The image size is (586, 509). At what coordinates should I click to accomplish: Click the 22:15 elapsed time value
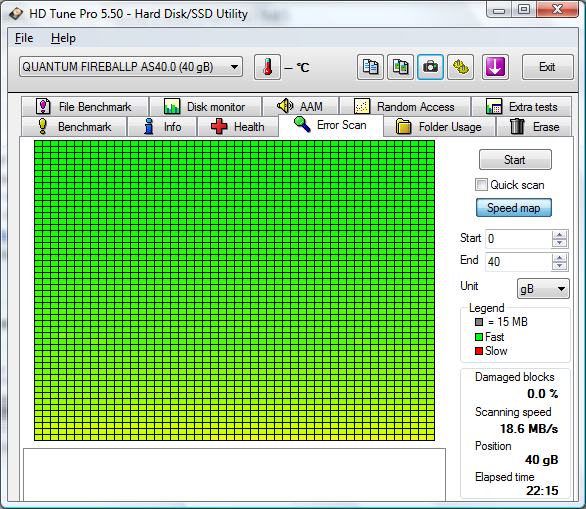tap(542, 491)
